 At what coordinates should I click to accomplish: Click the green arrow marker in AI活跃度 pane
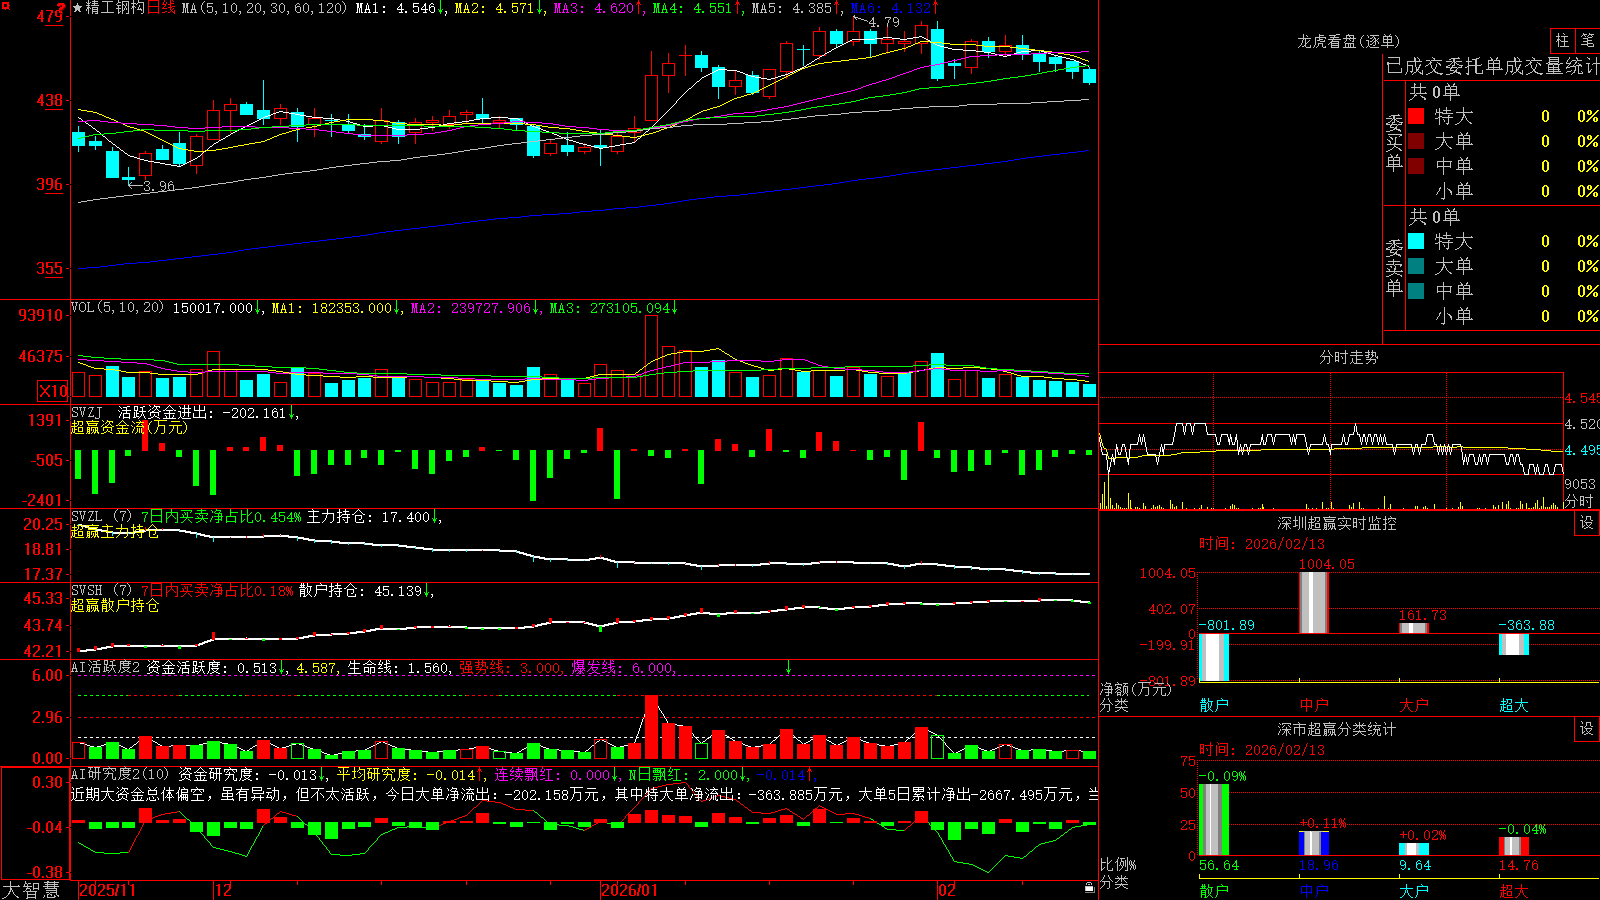(788, 667)
